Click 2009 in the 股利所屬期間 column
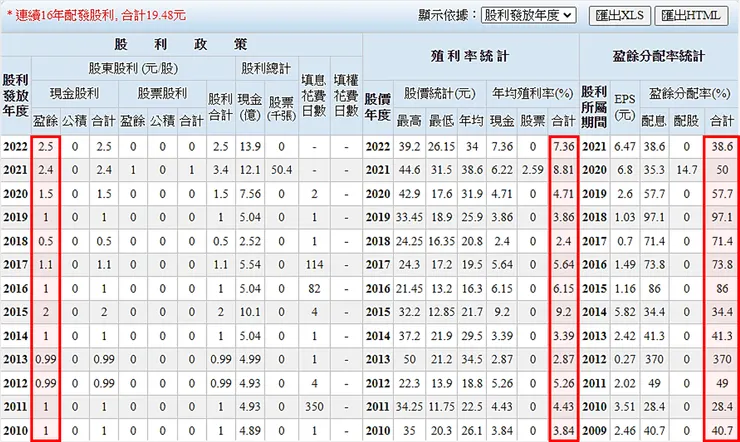Image resolution: width=740 pixels, height=442 pixels. (594, 431)
